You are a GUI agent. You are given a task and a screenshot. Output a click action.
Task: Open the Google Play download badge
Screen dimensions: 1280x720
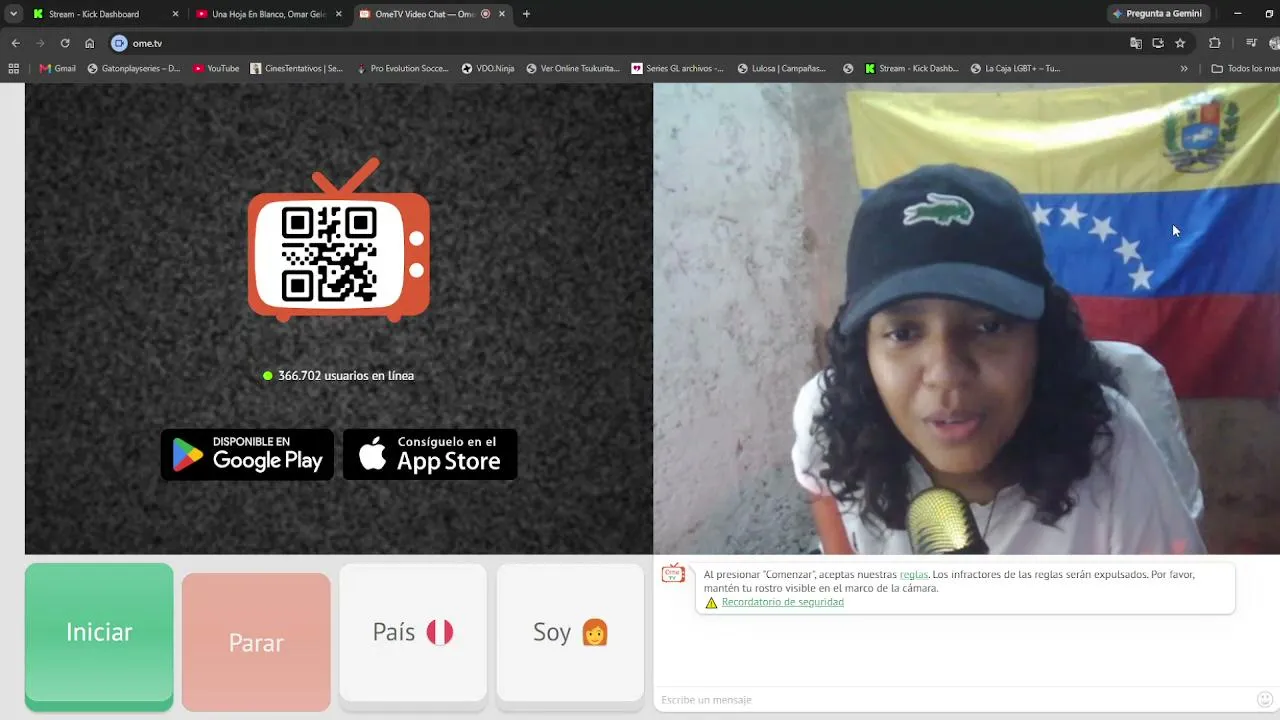tap(247, 455)
